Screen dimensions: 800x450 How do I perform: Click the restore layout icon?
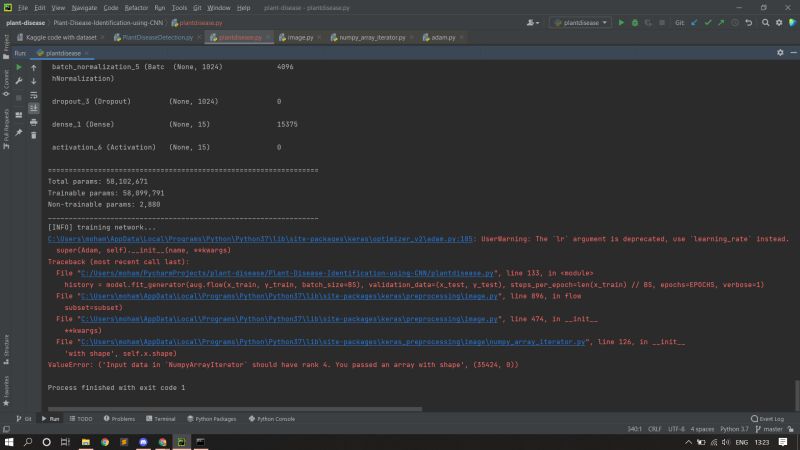(x=19, y=115)
